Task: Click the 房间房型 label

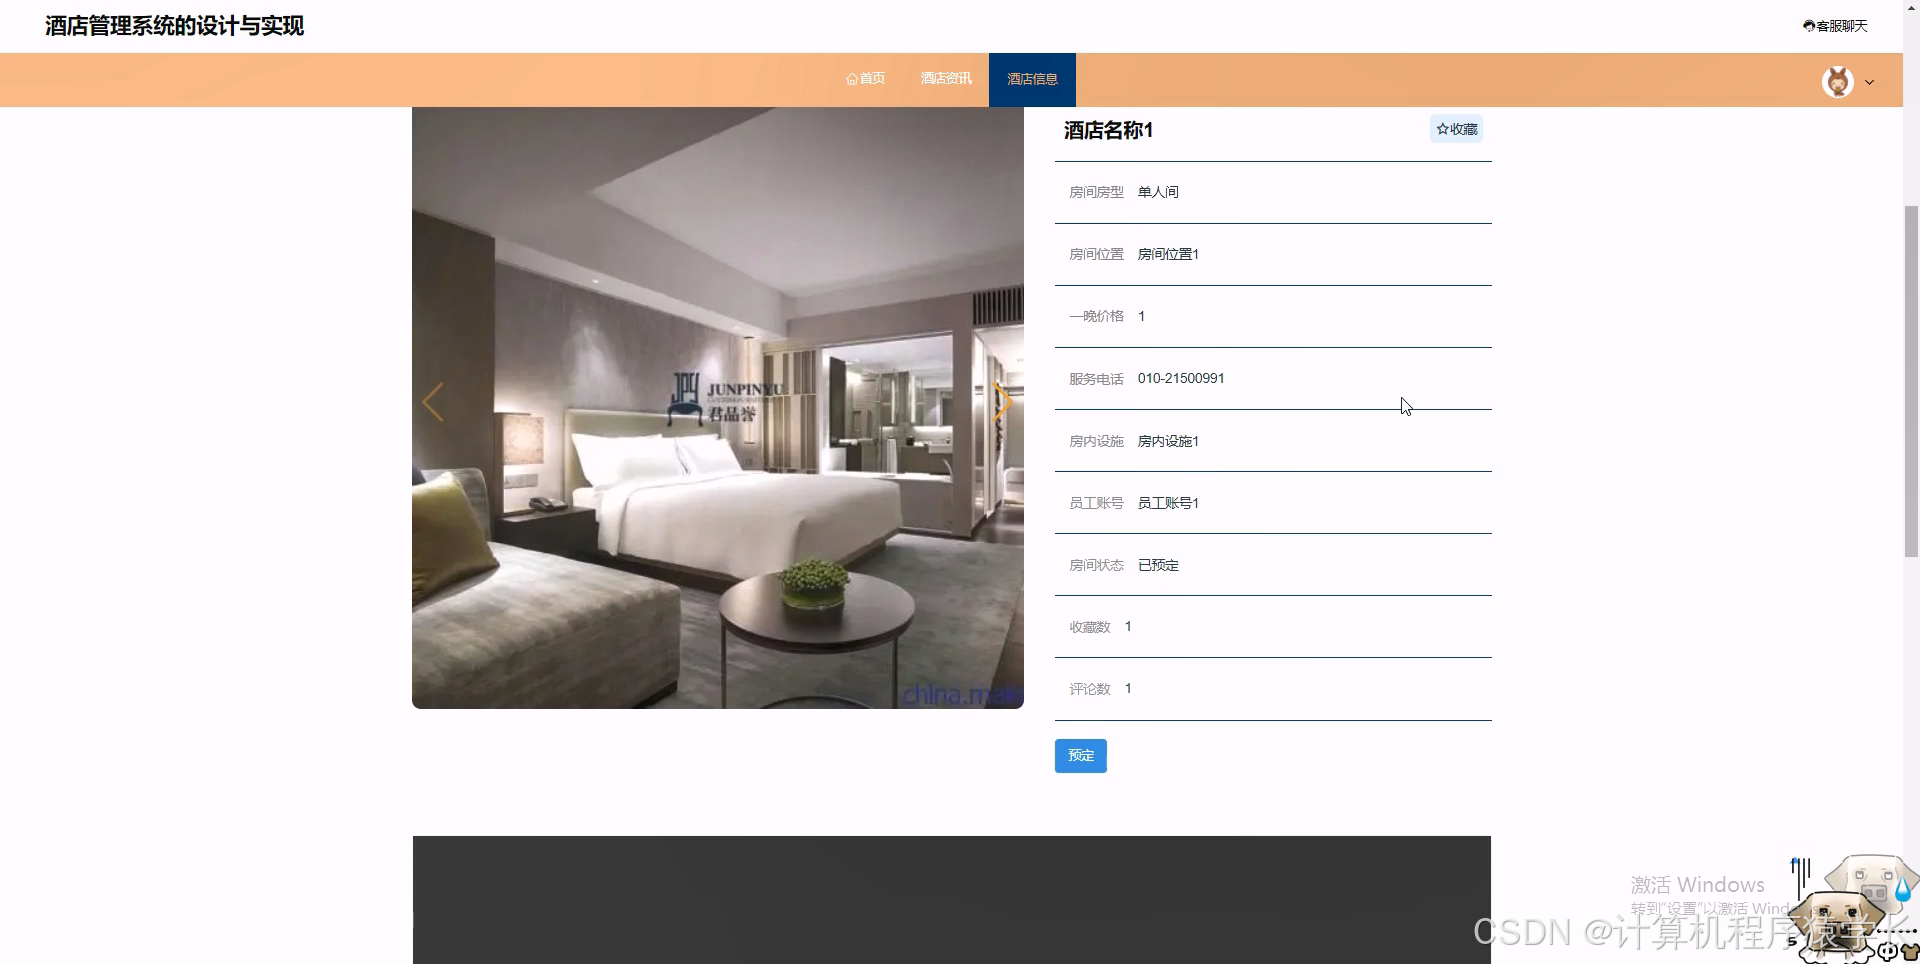Action: [1096, 192]
